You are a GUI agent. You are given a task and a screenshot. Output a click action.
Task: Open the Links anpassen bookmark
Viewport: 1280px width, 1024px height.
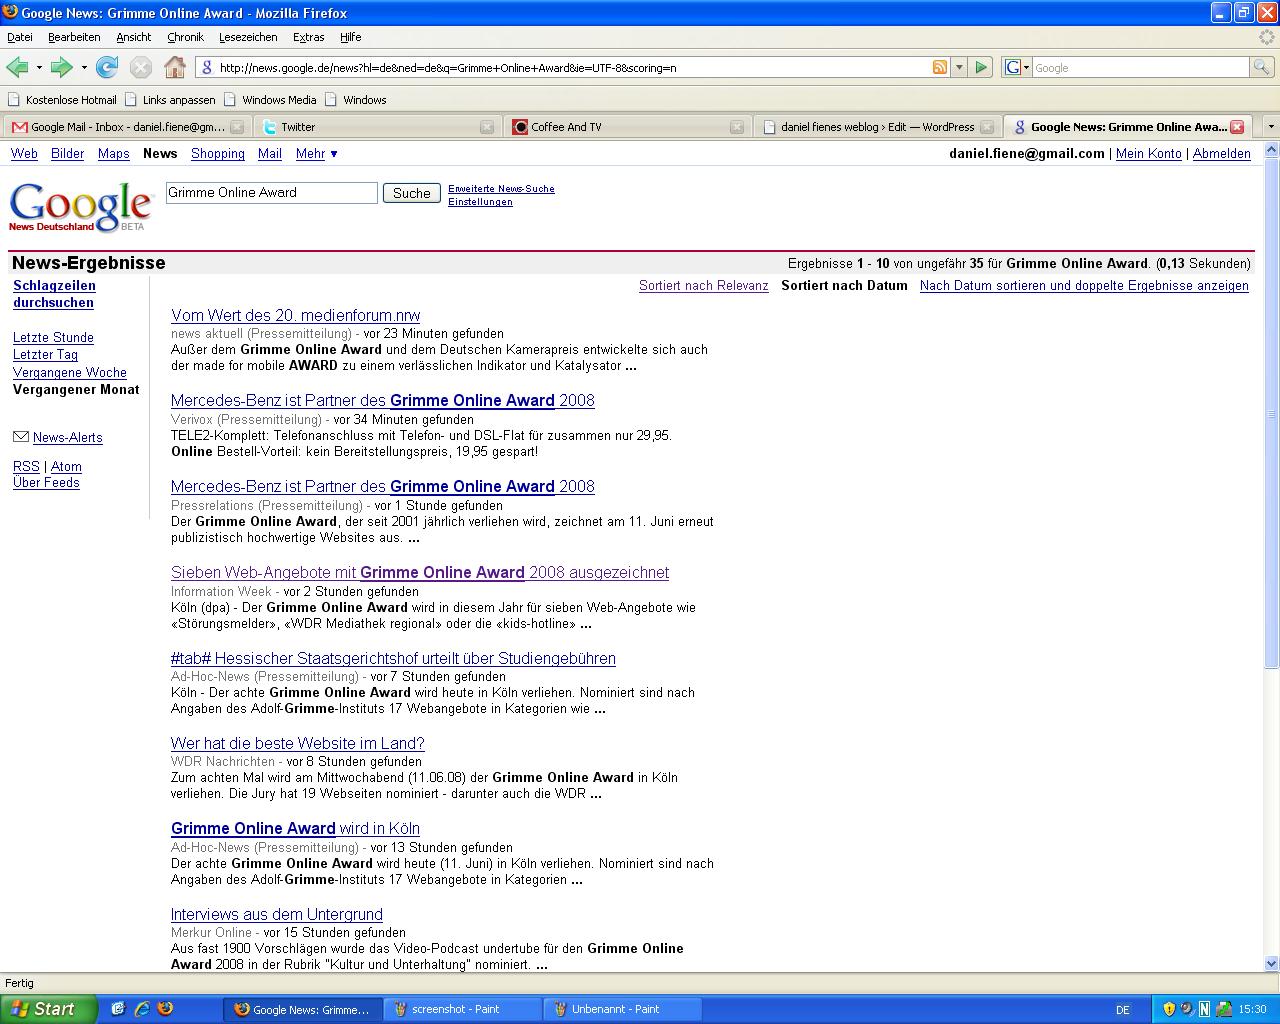(x=170, y=100)
